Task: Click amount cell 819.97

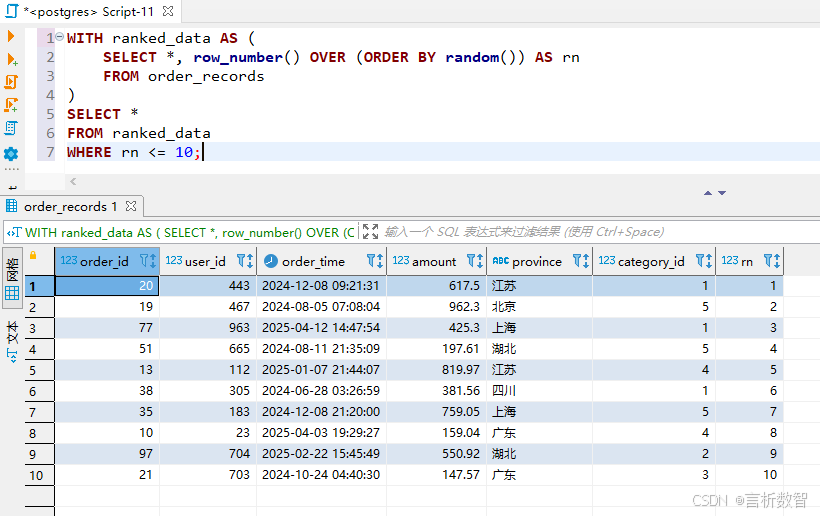Action: coord(437,370)
